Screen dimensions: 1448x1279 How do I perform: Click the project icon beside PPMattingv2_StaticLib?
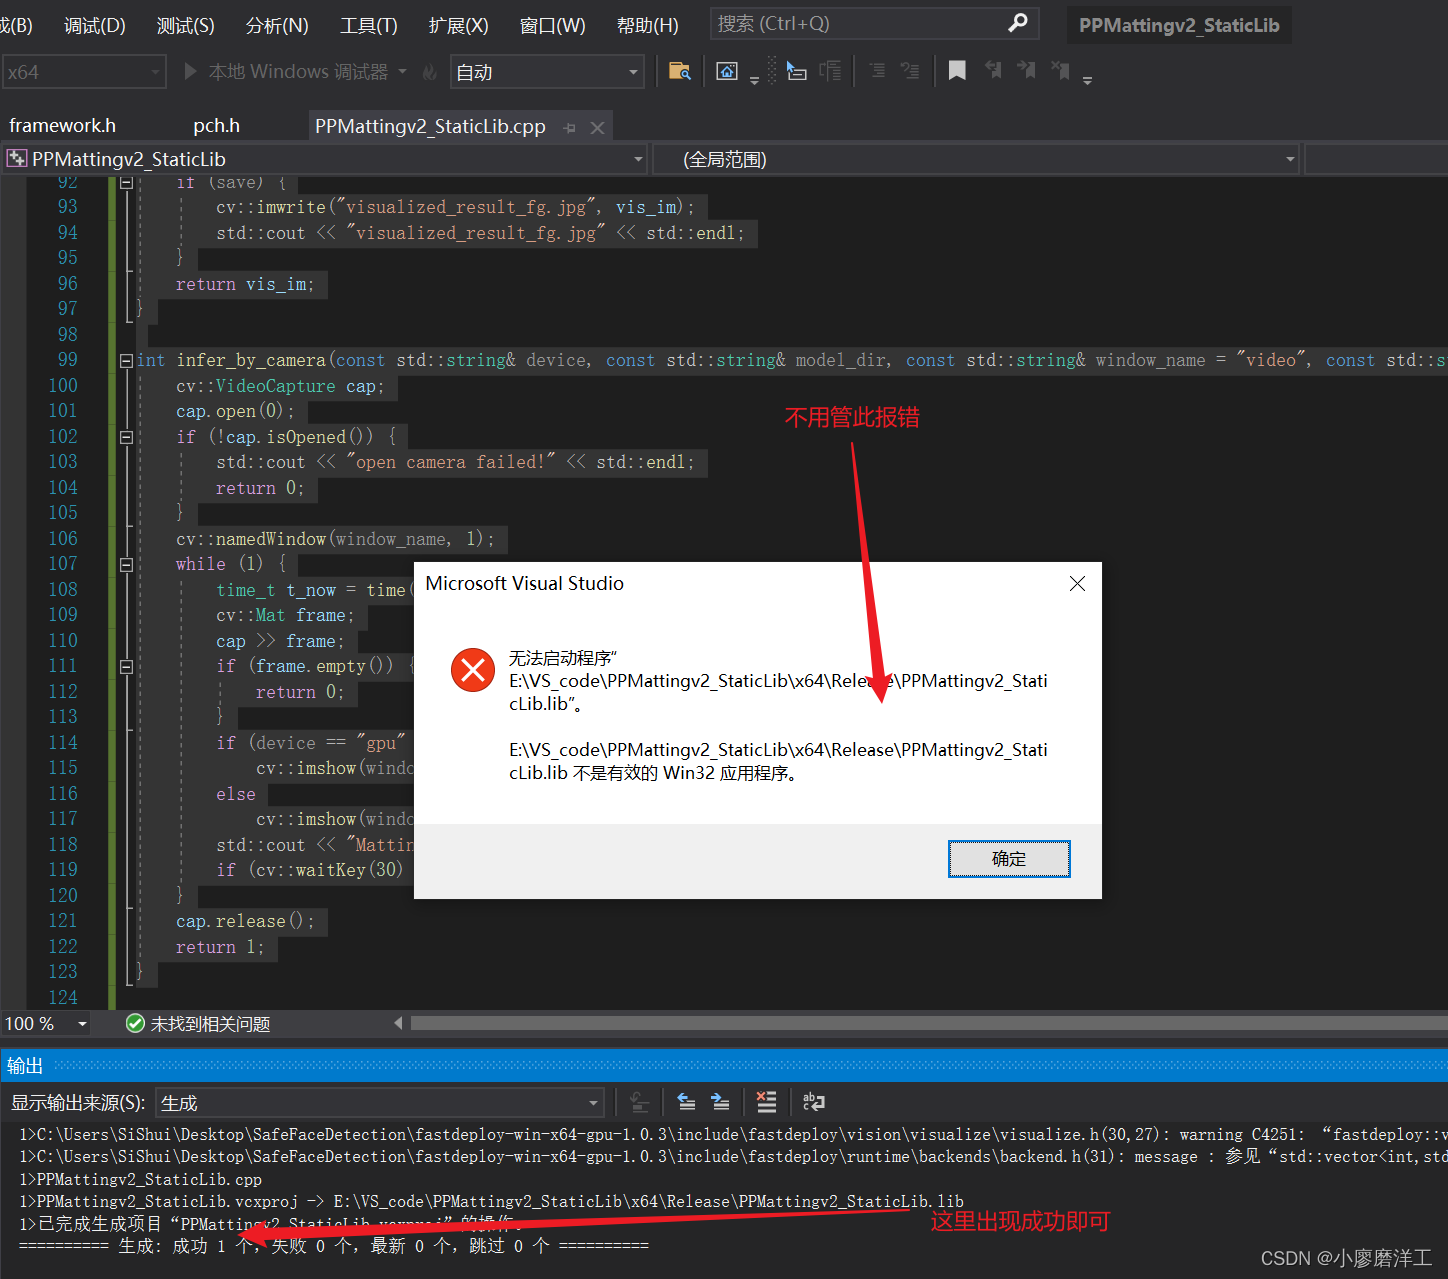tap(17, 159)
